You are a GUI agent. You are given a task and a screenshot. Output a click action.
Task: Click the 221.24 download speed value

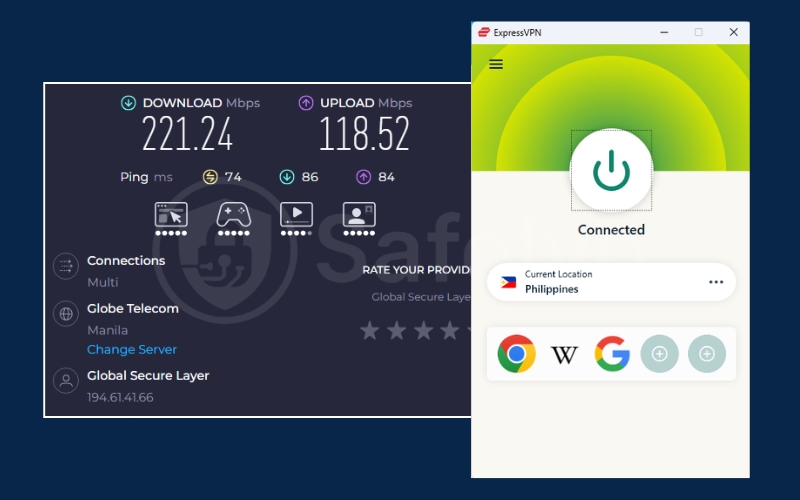(x=187, y=134)
